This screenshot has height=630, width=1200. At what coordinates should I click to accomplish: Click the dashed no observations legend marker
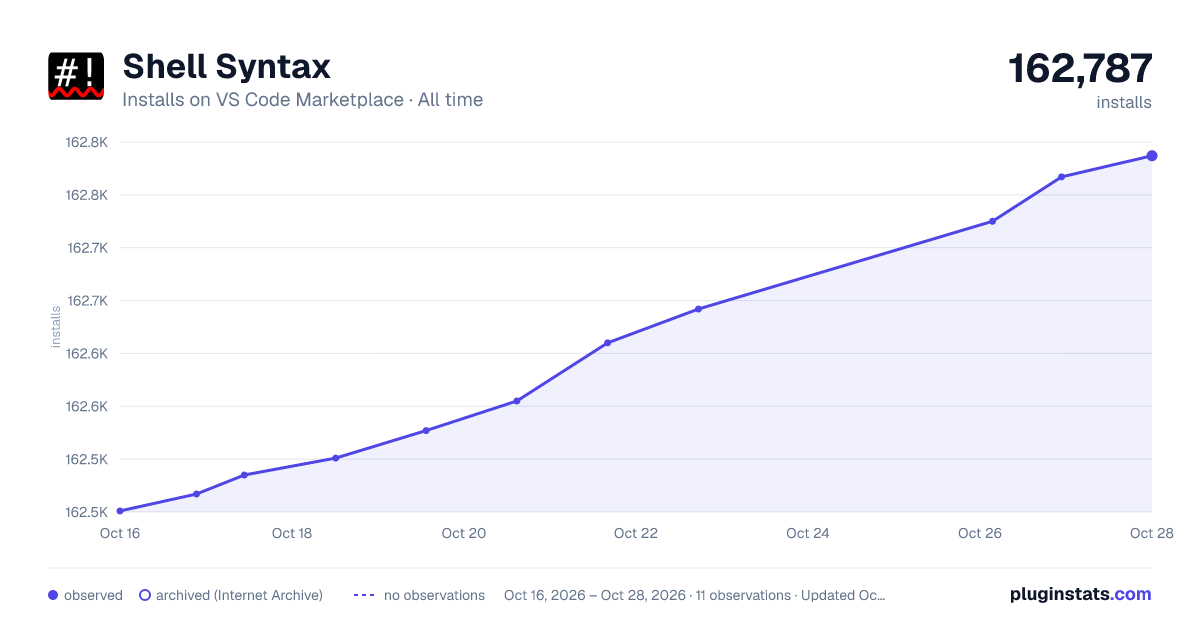[x=364, y=595]
